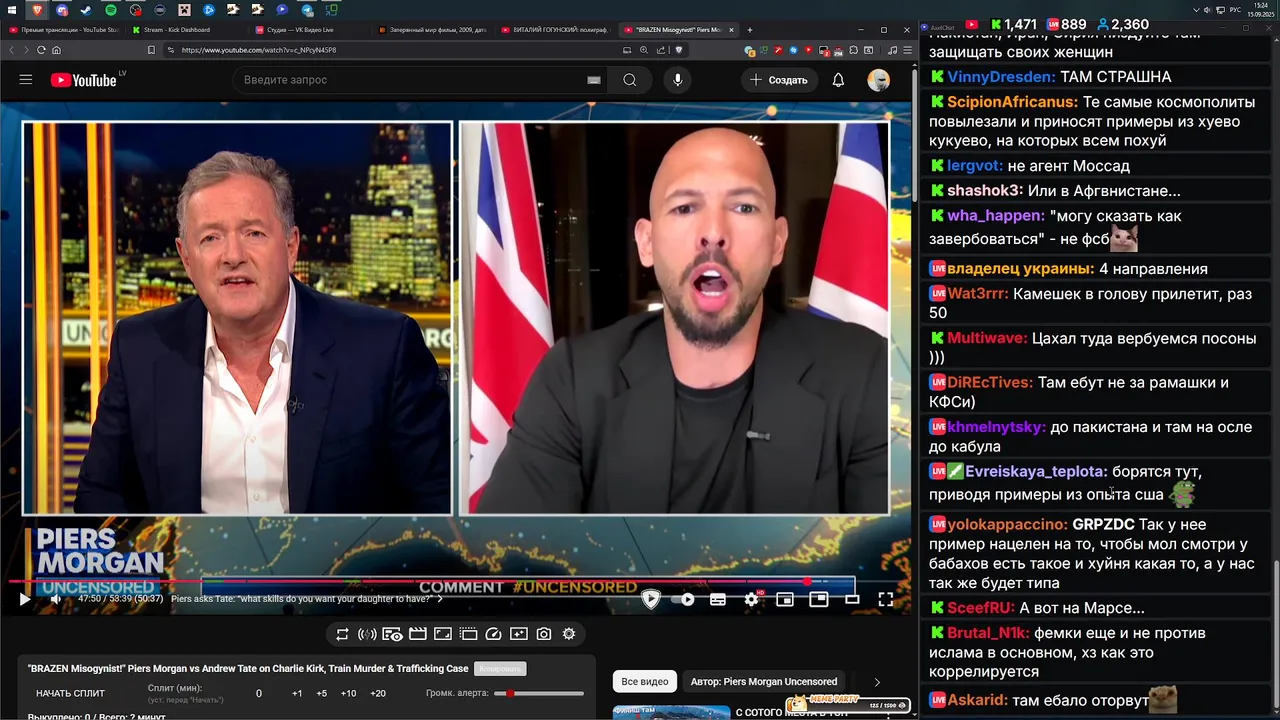The height and width of the screenshot is (720, 1280).
Task: Enter fullscreen video mode
Action: pos(885,599)
